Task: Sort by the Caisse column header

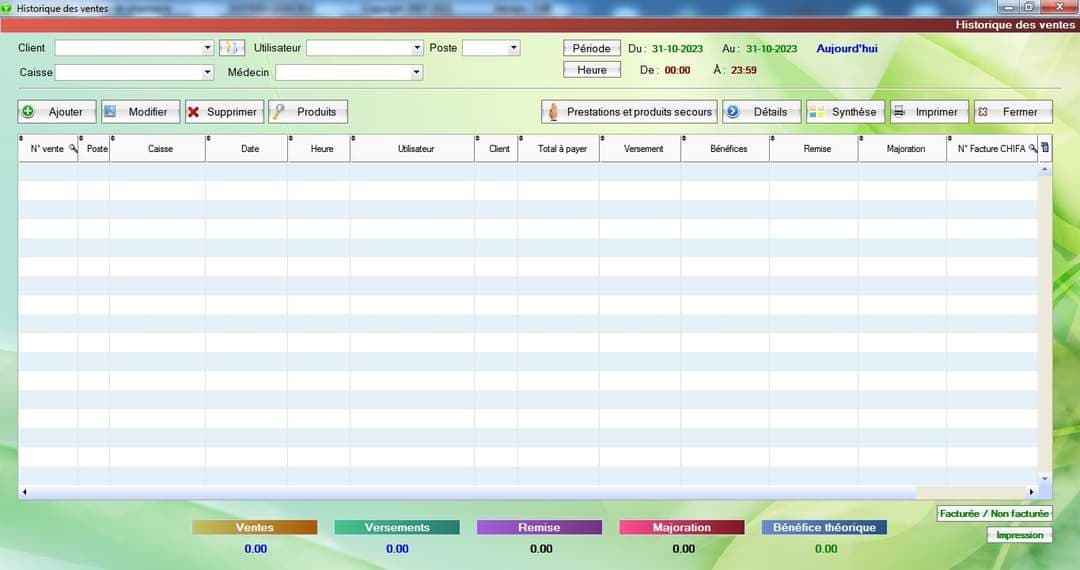Action: [x=158, y=148]
